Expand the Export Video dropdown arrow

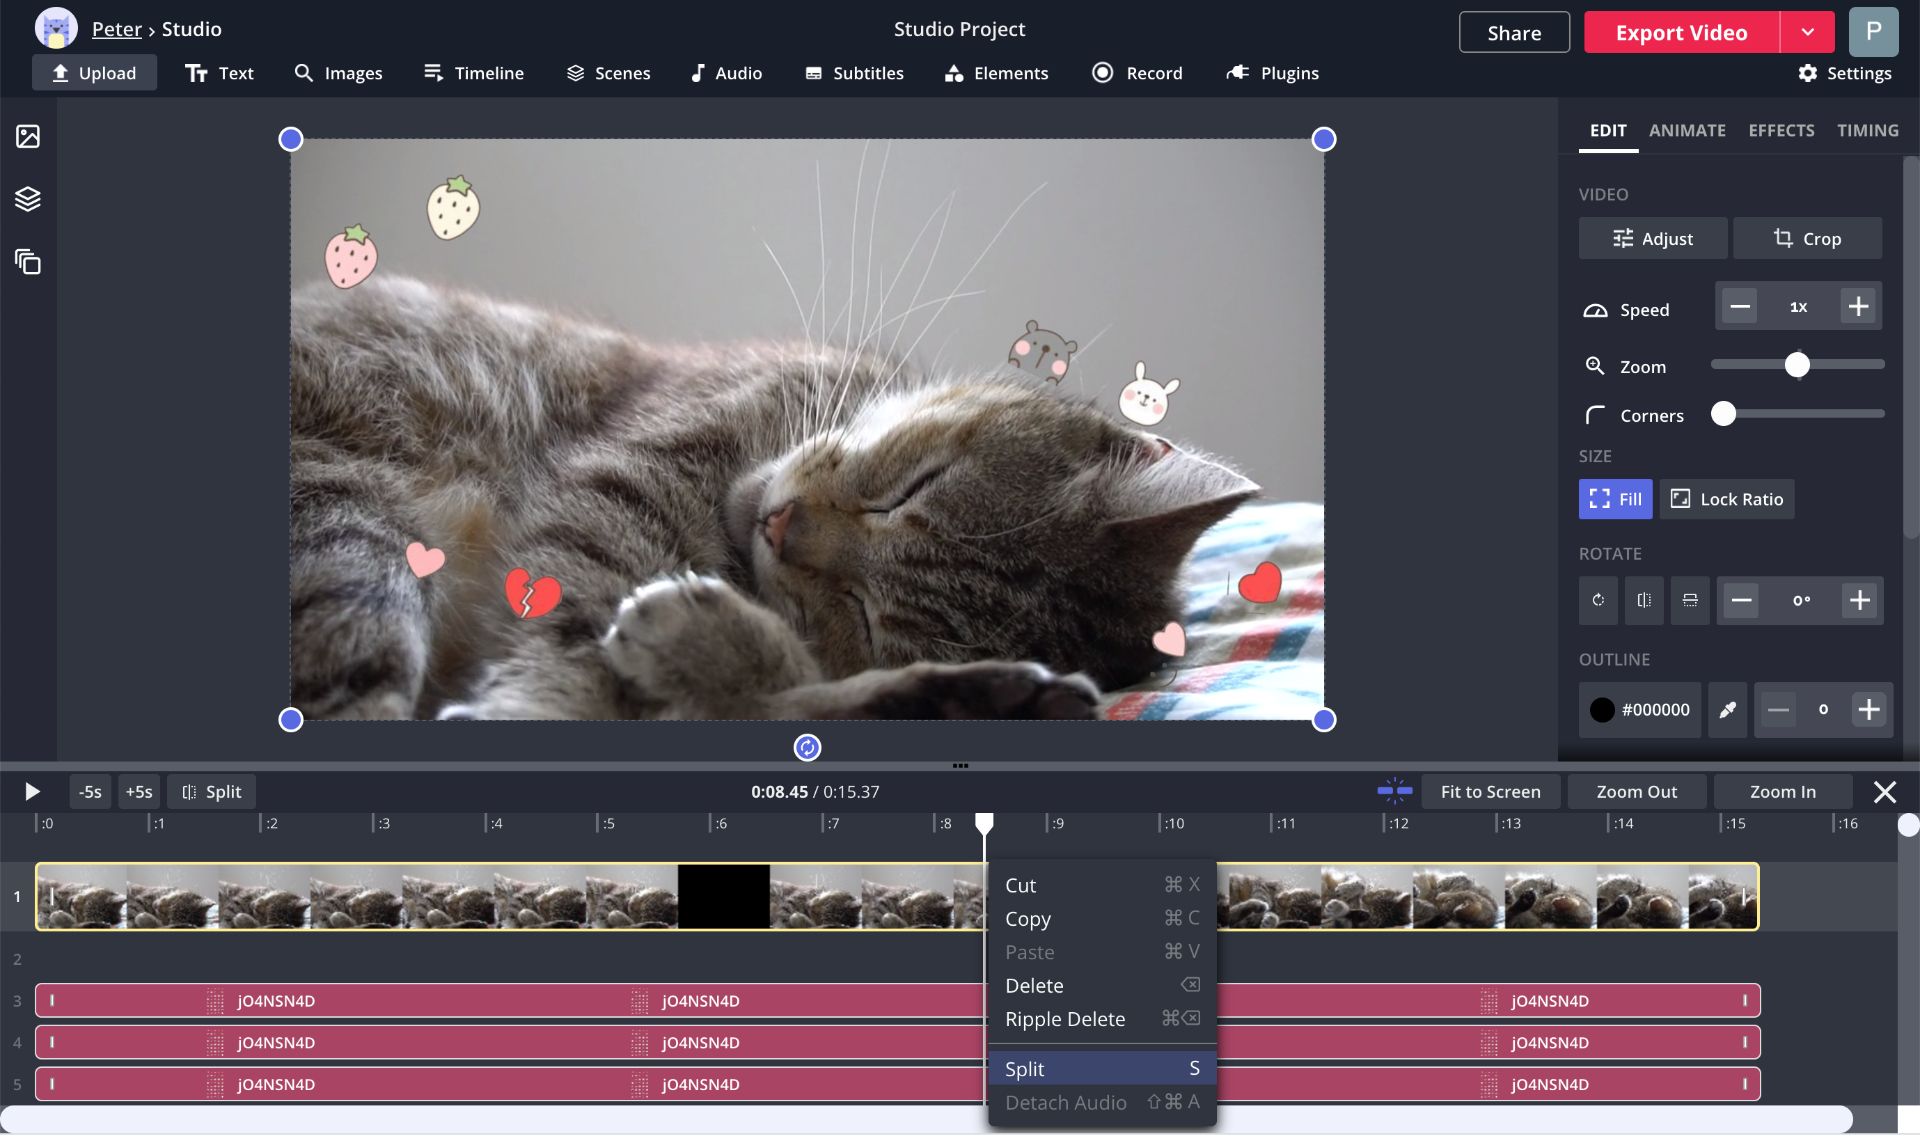pos(1807,32)
